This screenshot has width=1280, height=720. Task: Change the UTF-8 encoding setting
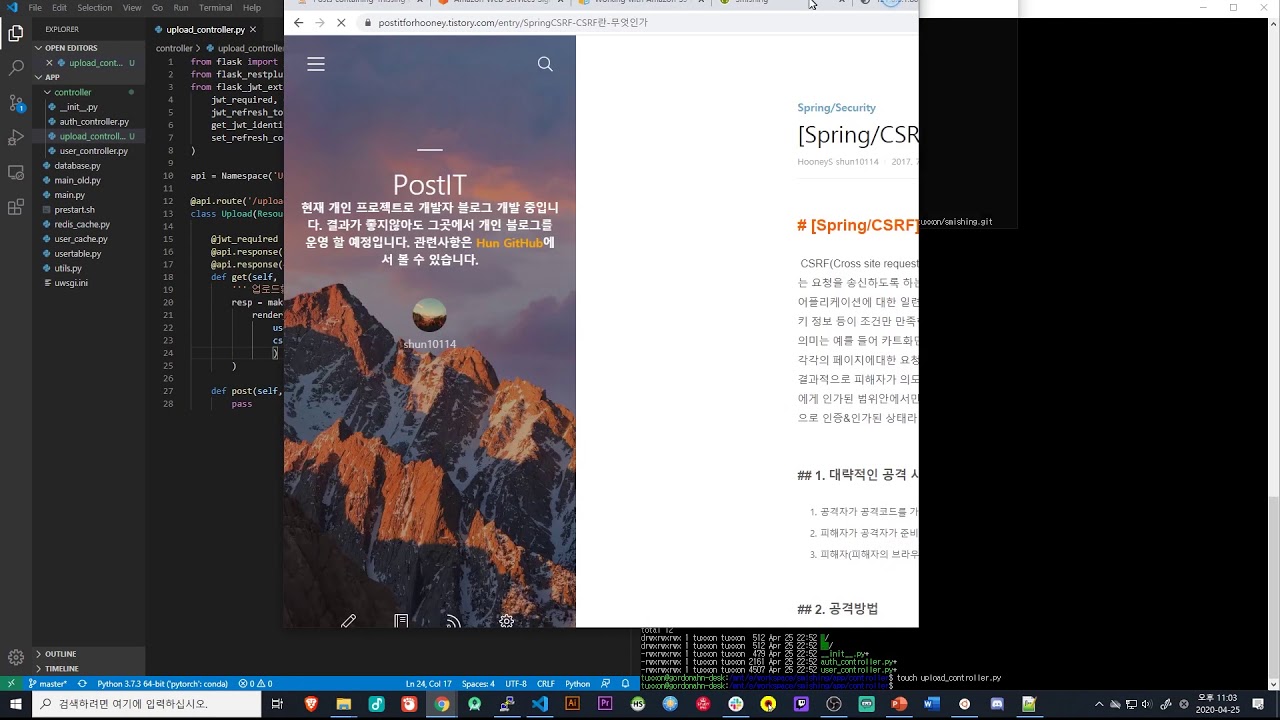coord(515,684)
